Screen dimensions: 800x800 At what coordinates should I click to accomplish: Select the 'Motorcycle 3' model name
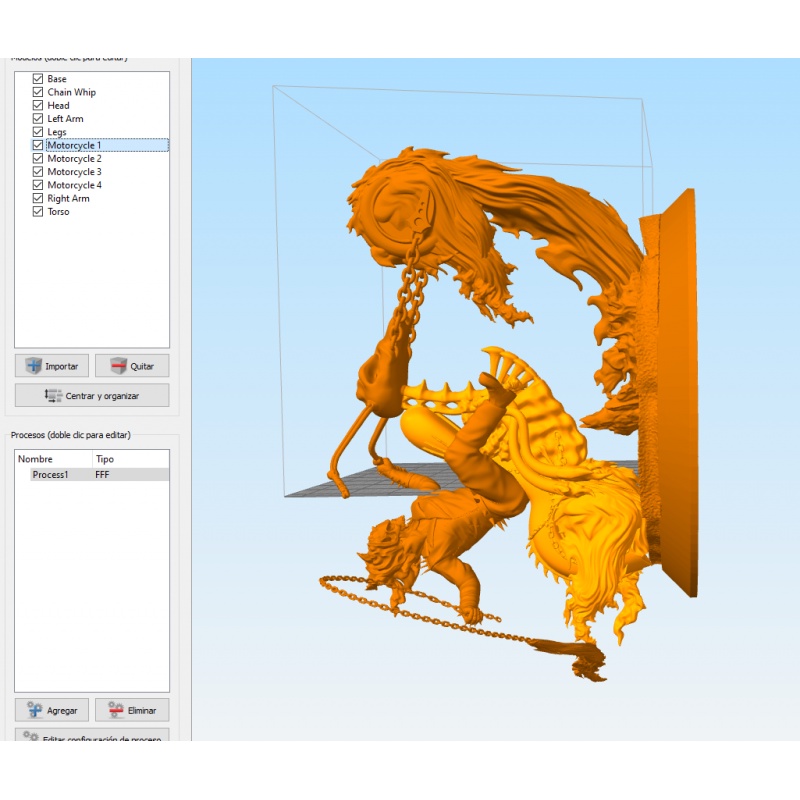click(x=74, y=171)
